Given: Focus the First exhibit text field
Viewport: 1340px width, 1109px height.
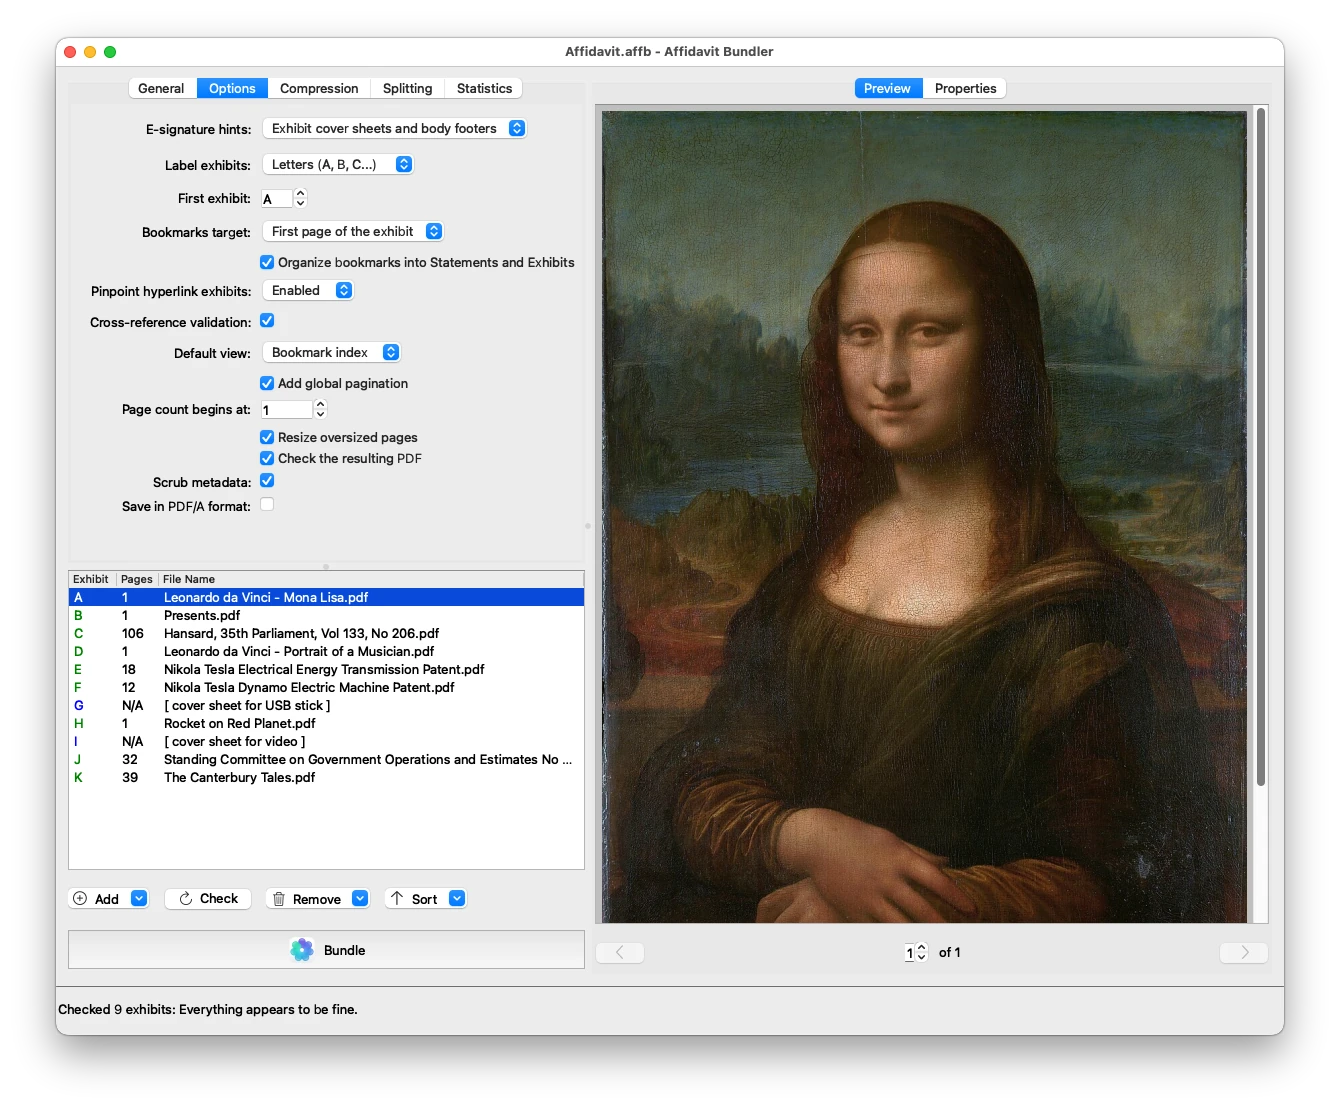Looking at the screenshot, I should pyautogui.click(x=277, y=199).
